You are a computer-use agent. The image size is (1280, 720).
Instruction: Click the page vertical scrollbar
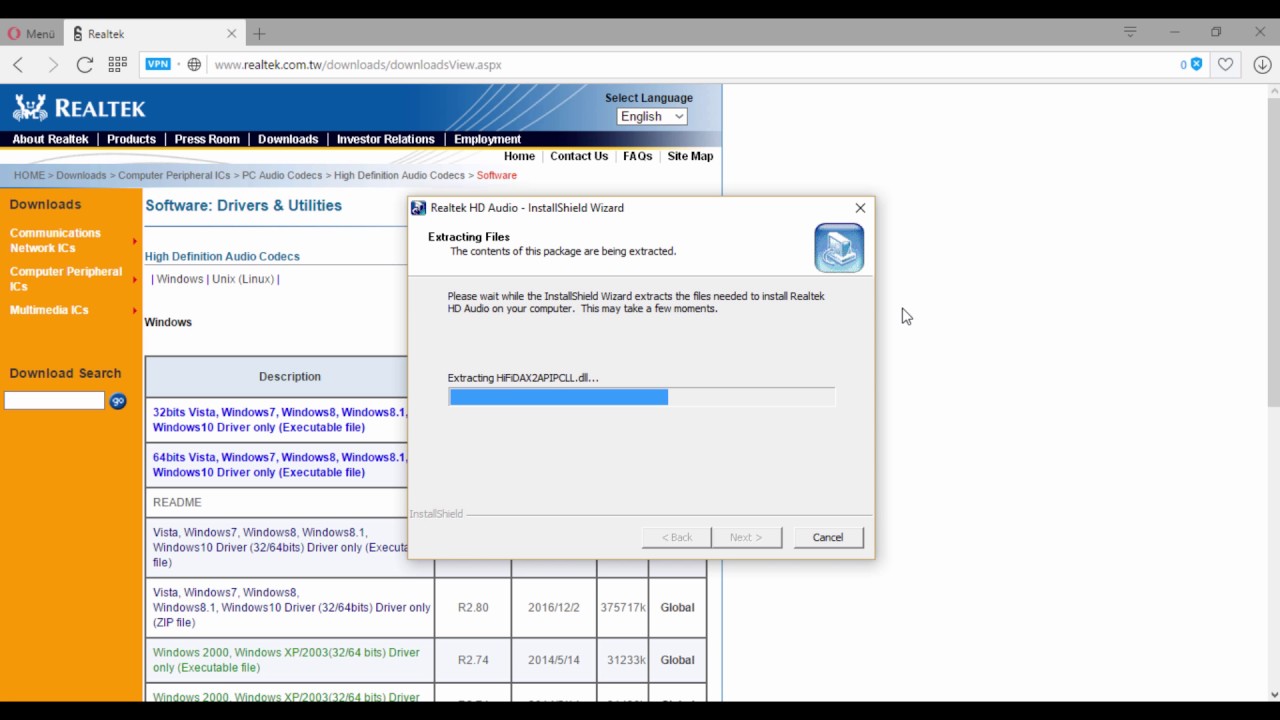pyautogui.click(x=1274, y=250)
